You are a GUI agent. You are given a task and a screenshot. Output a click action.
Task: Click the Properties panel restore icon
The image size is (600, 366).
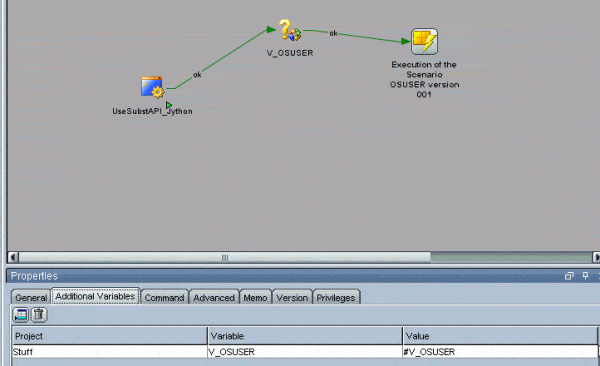pos(569,276)
